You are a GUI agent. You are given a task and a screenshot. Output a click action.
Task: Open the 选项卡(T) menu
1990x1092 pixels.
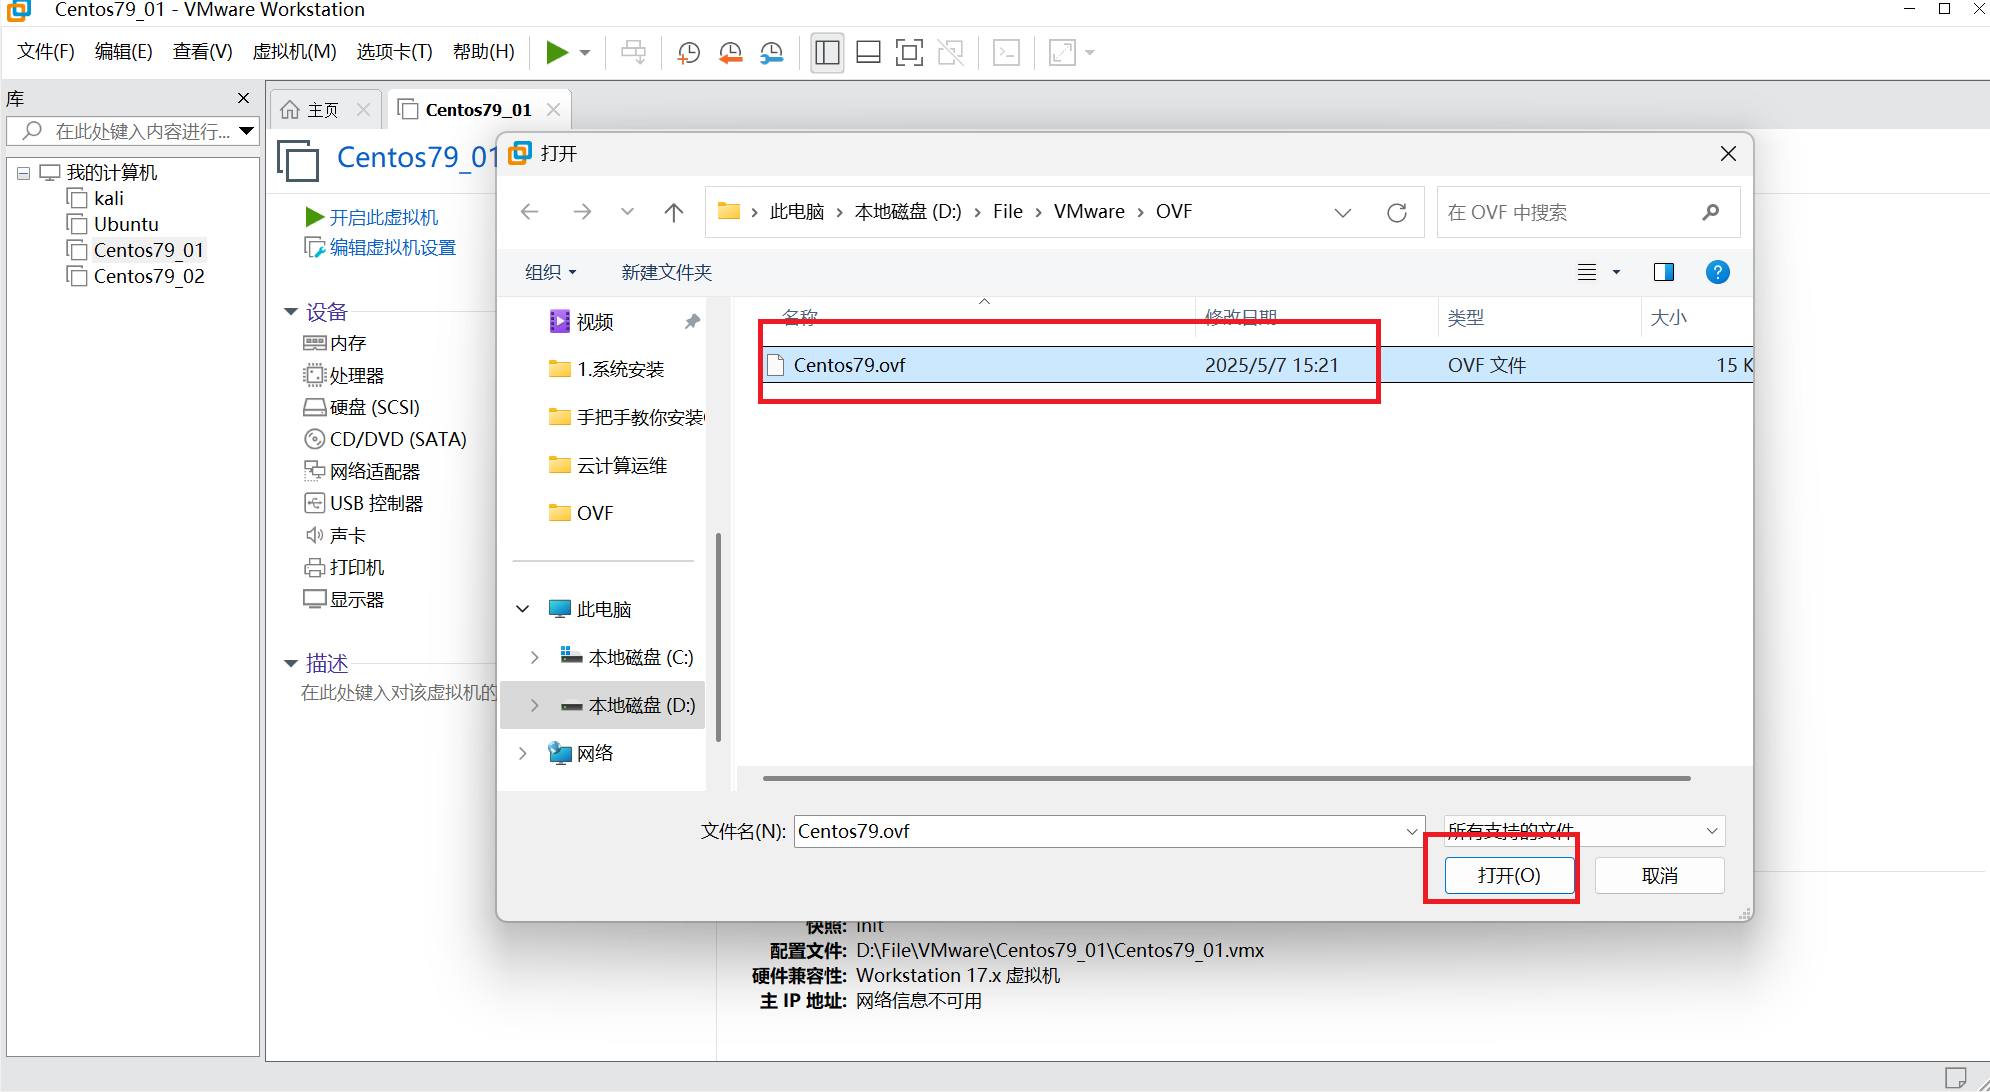394,51
